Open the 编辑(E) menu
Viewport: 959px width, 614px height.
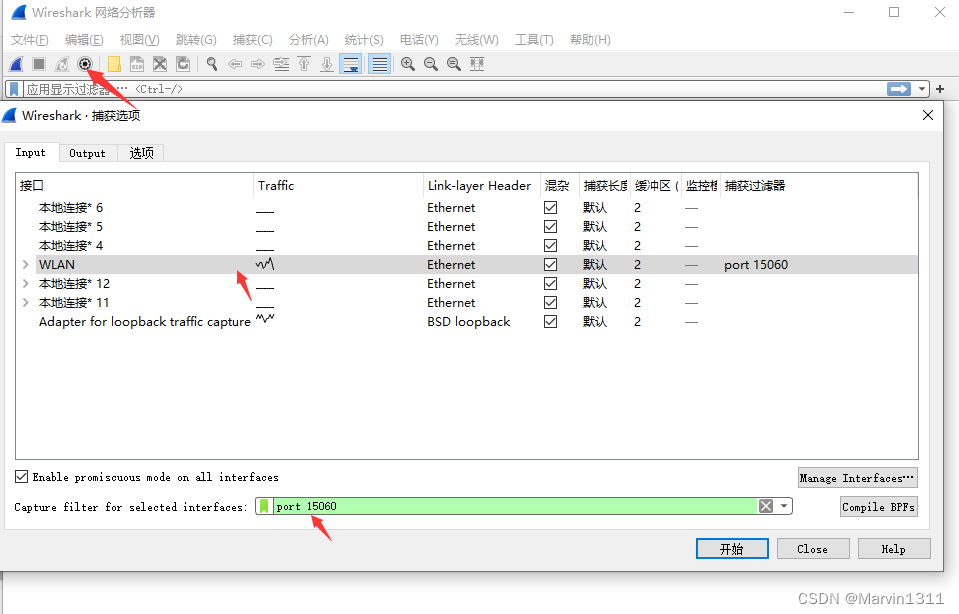(x=84, y=40)
